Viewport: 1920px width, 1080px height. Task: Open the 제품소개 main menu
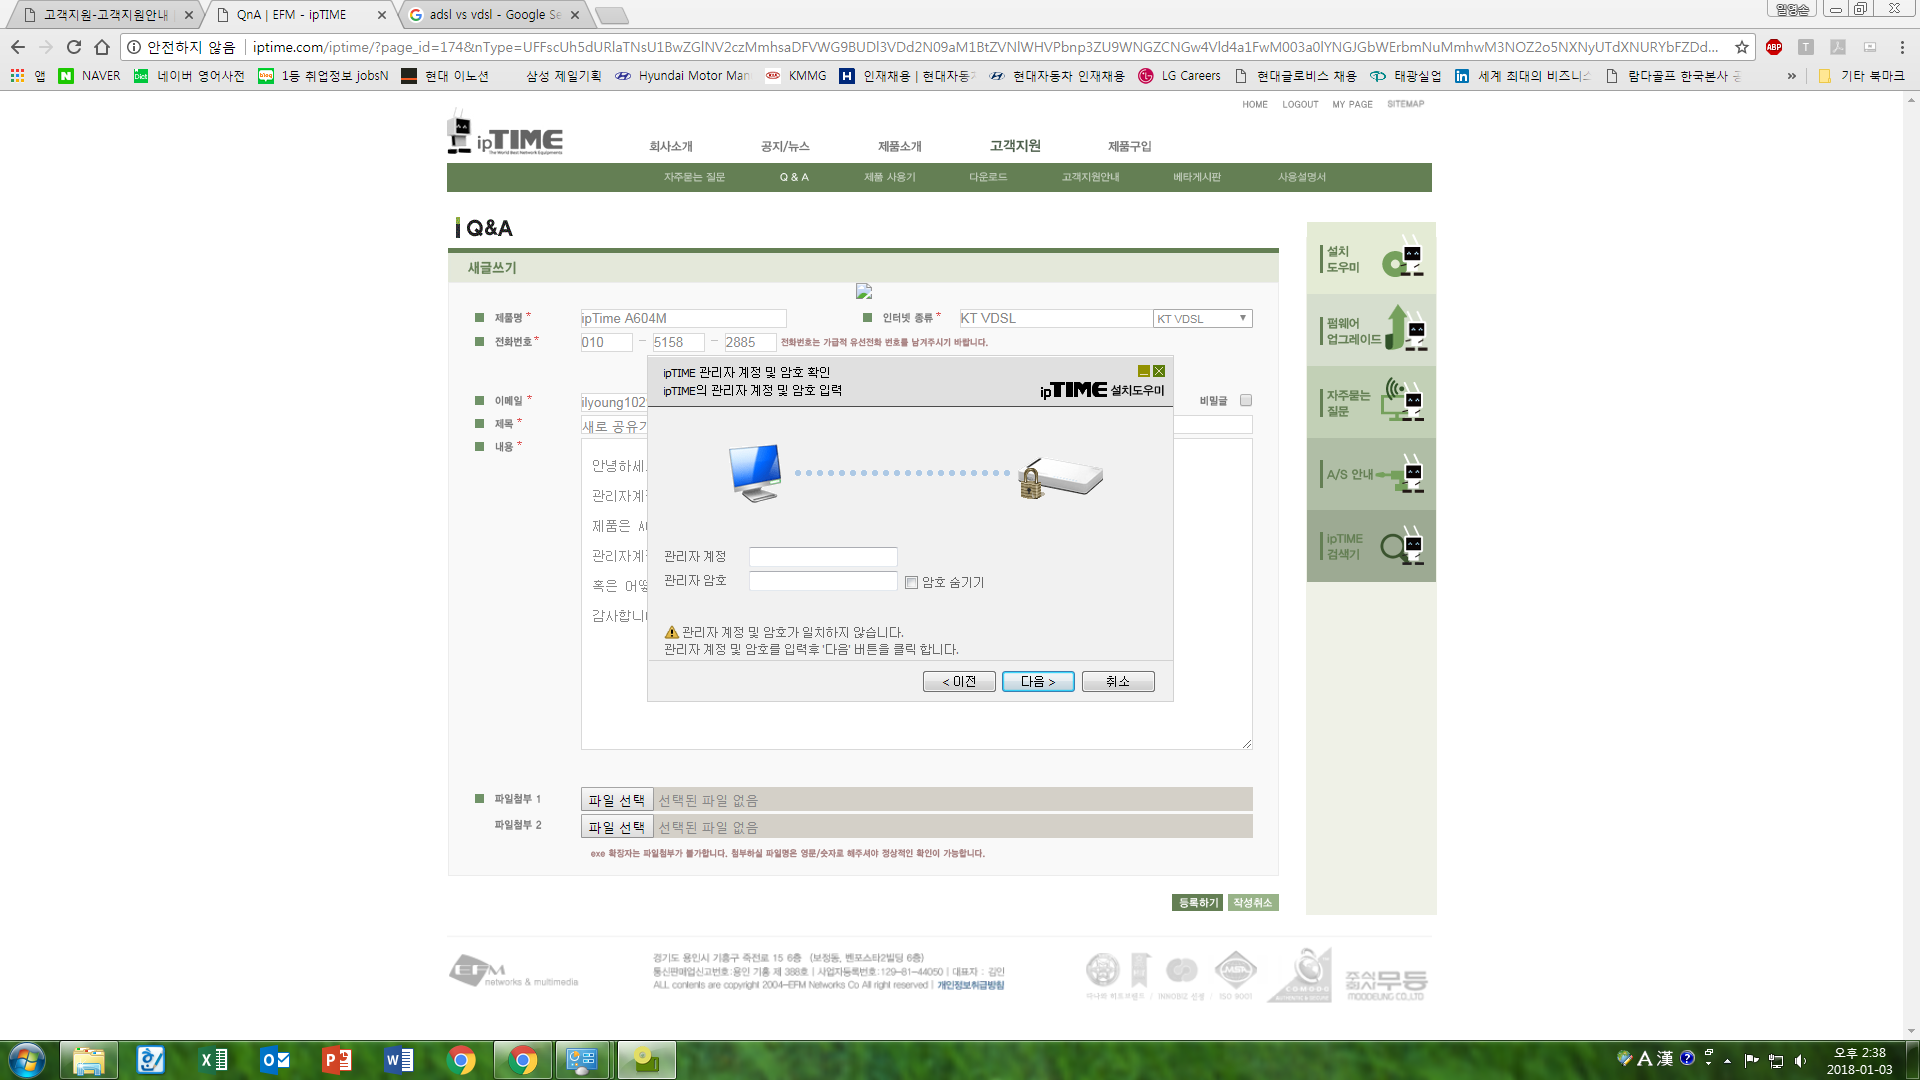900,146
